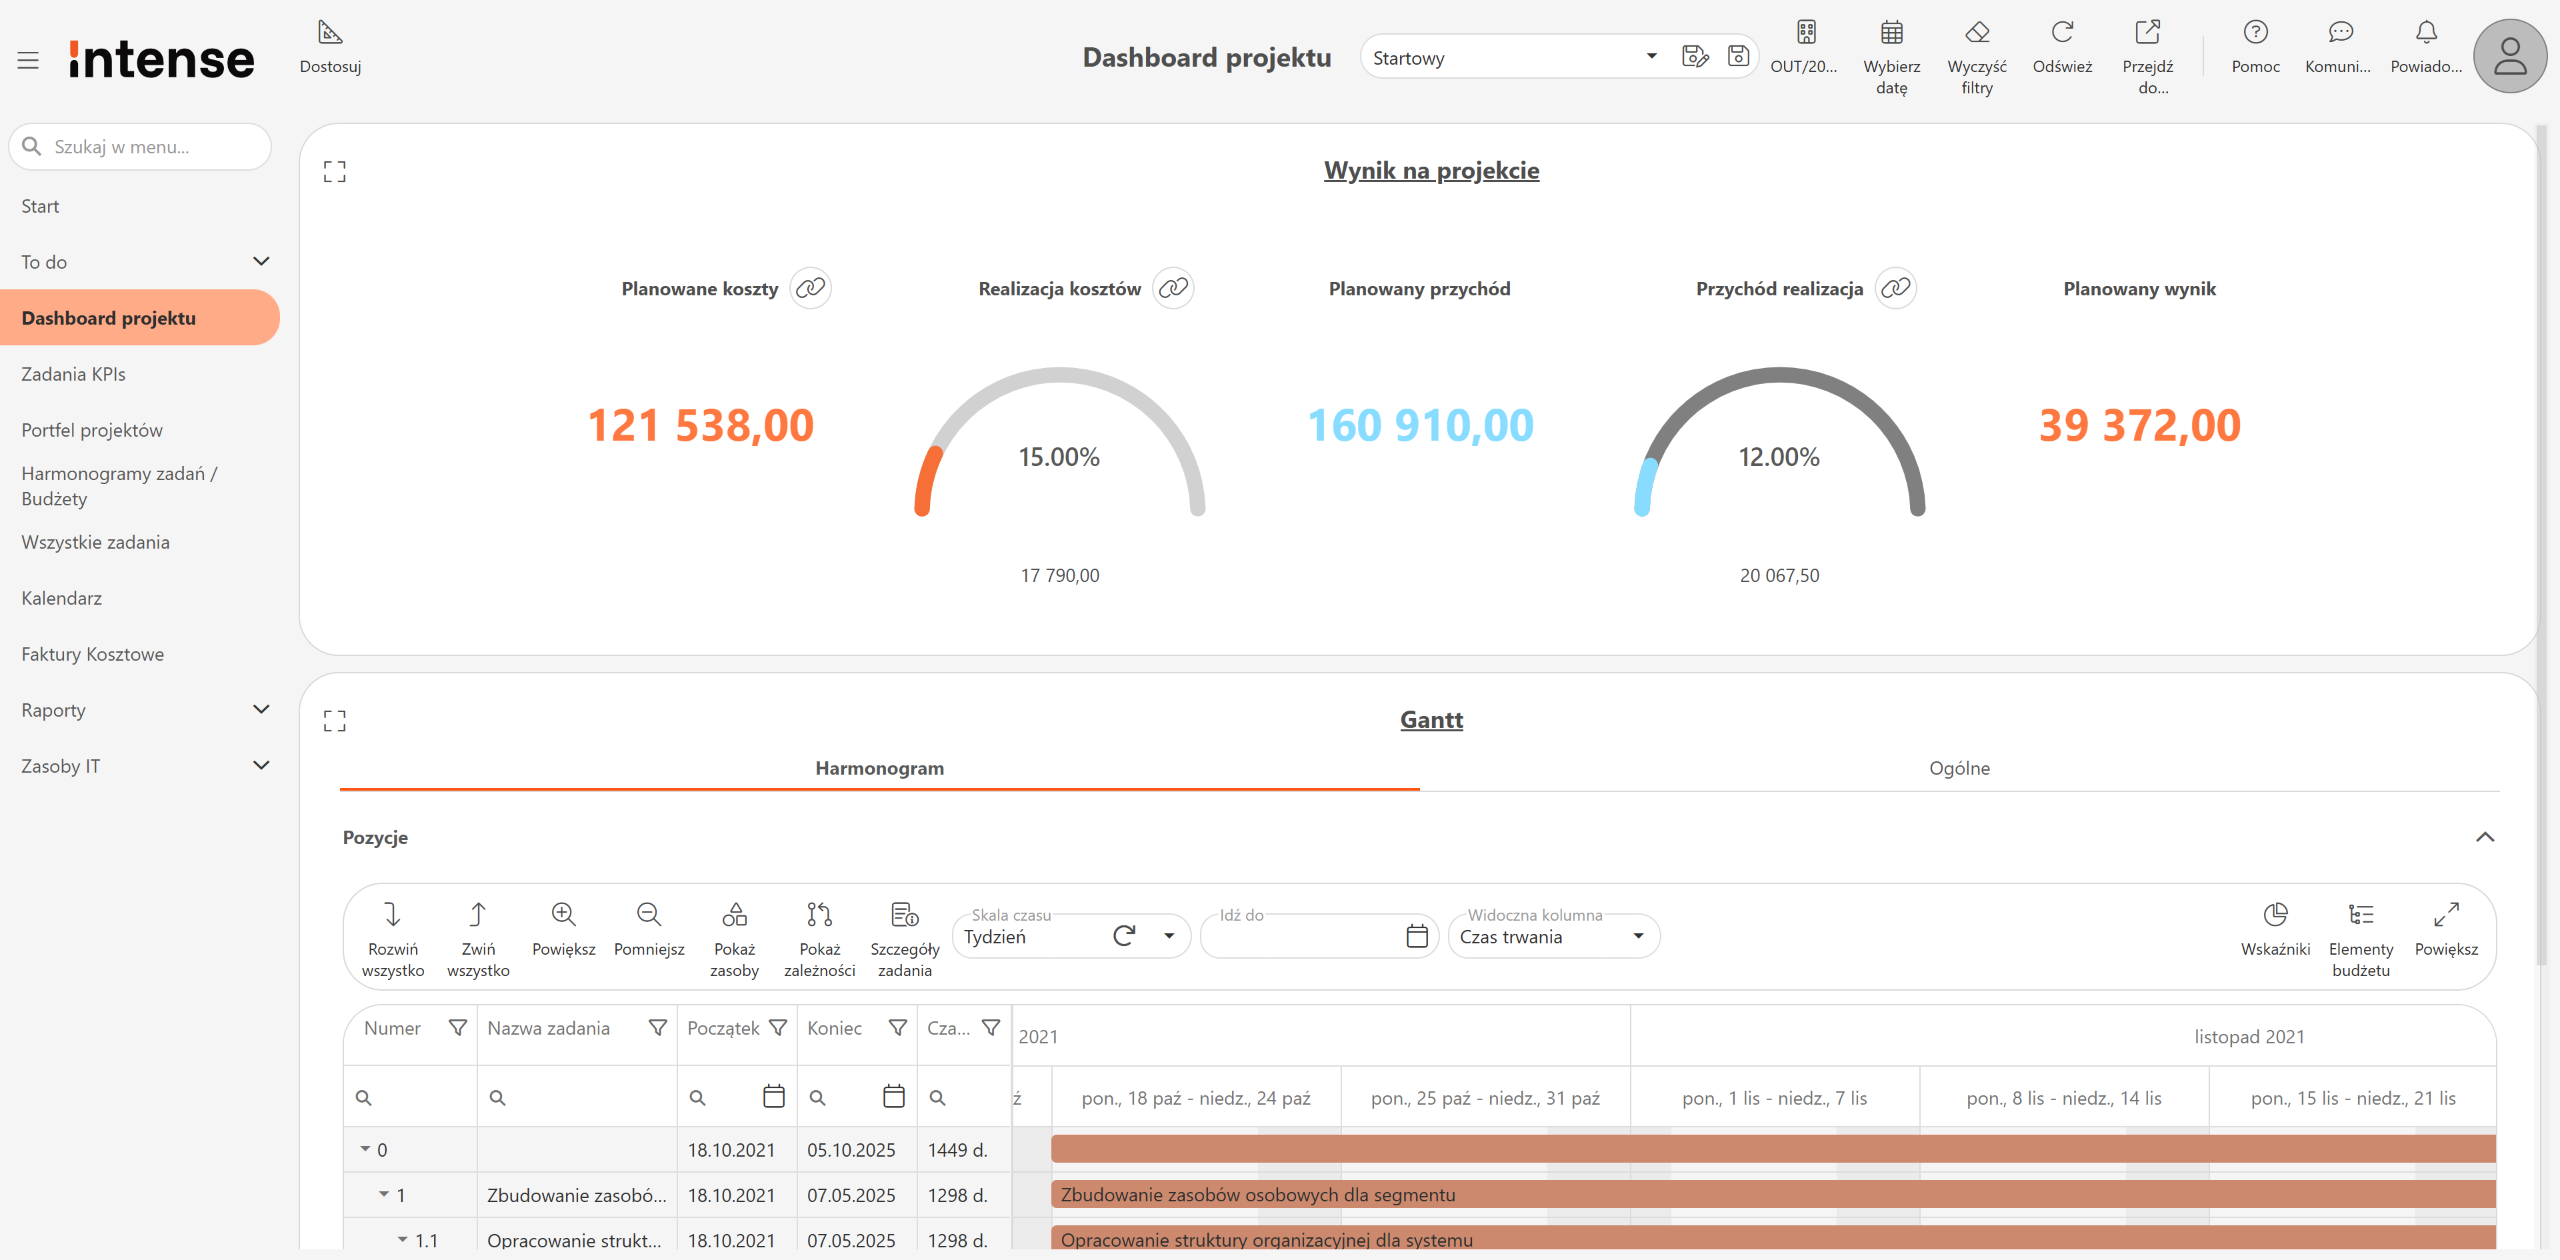Show dependencies with Pokaż zależności
This screenshot has width=2560, height=1260.
point(819,939)
